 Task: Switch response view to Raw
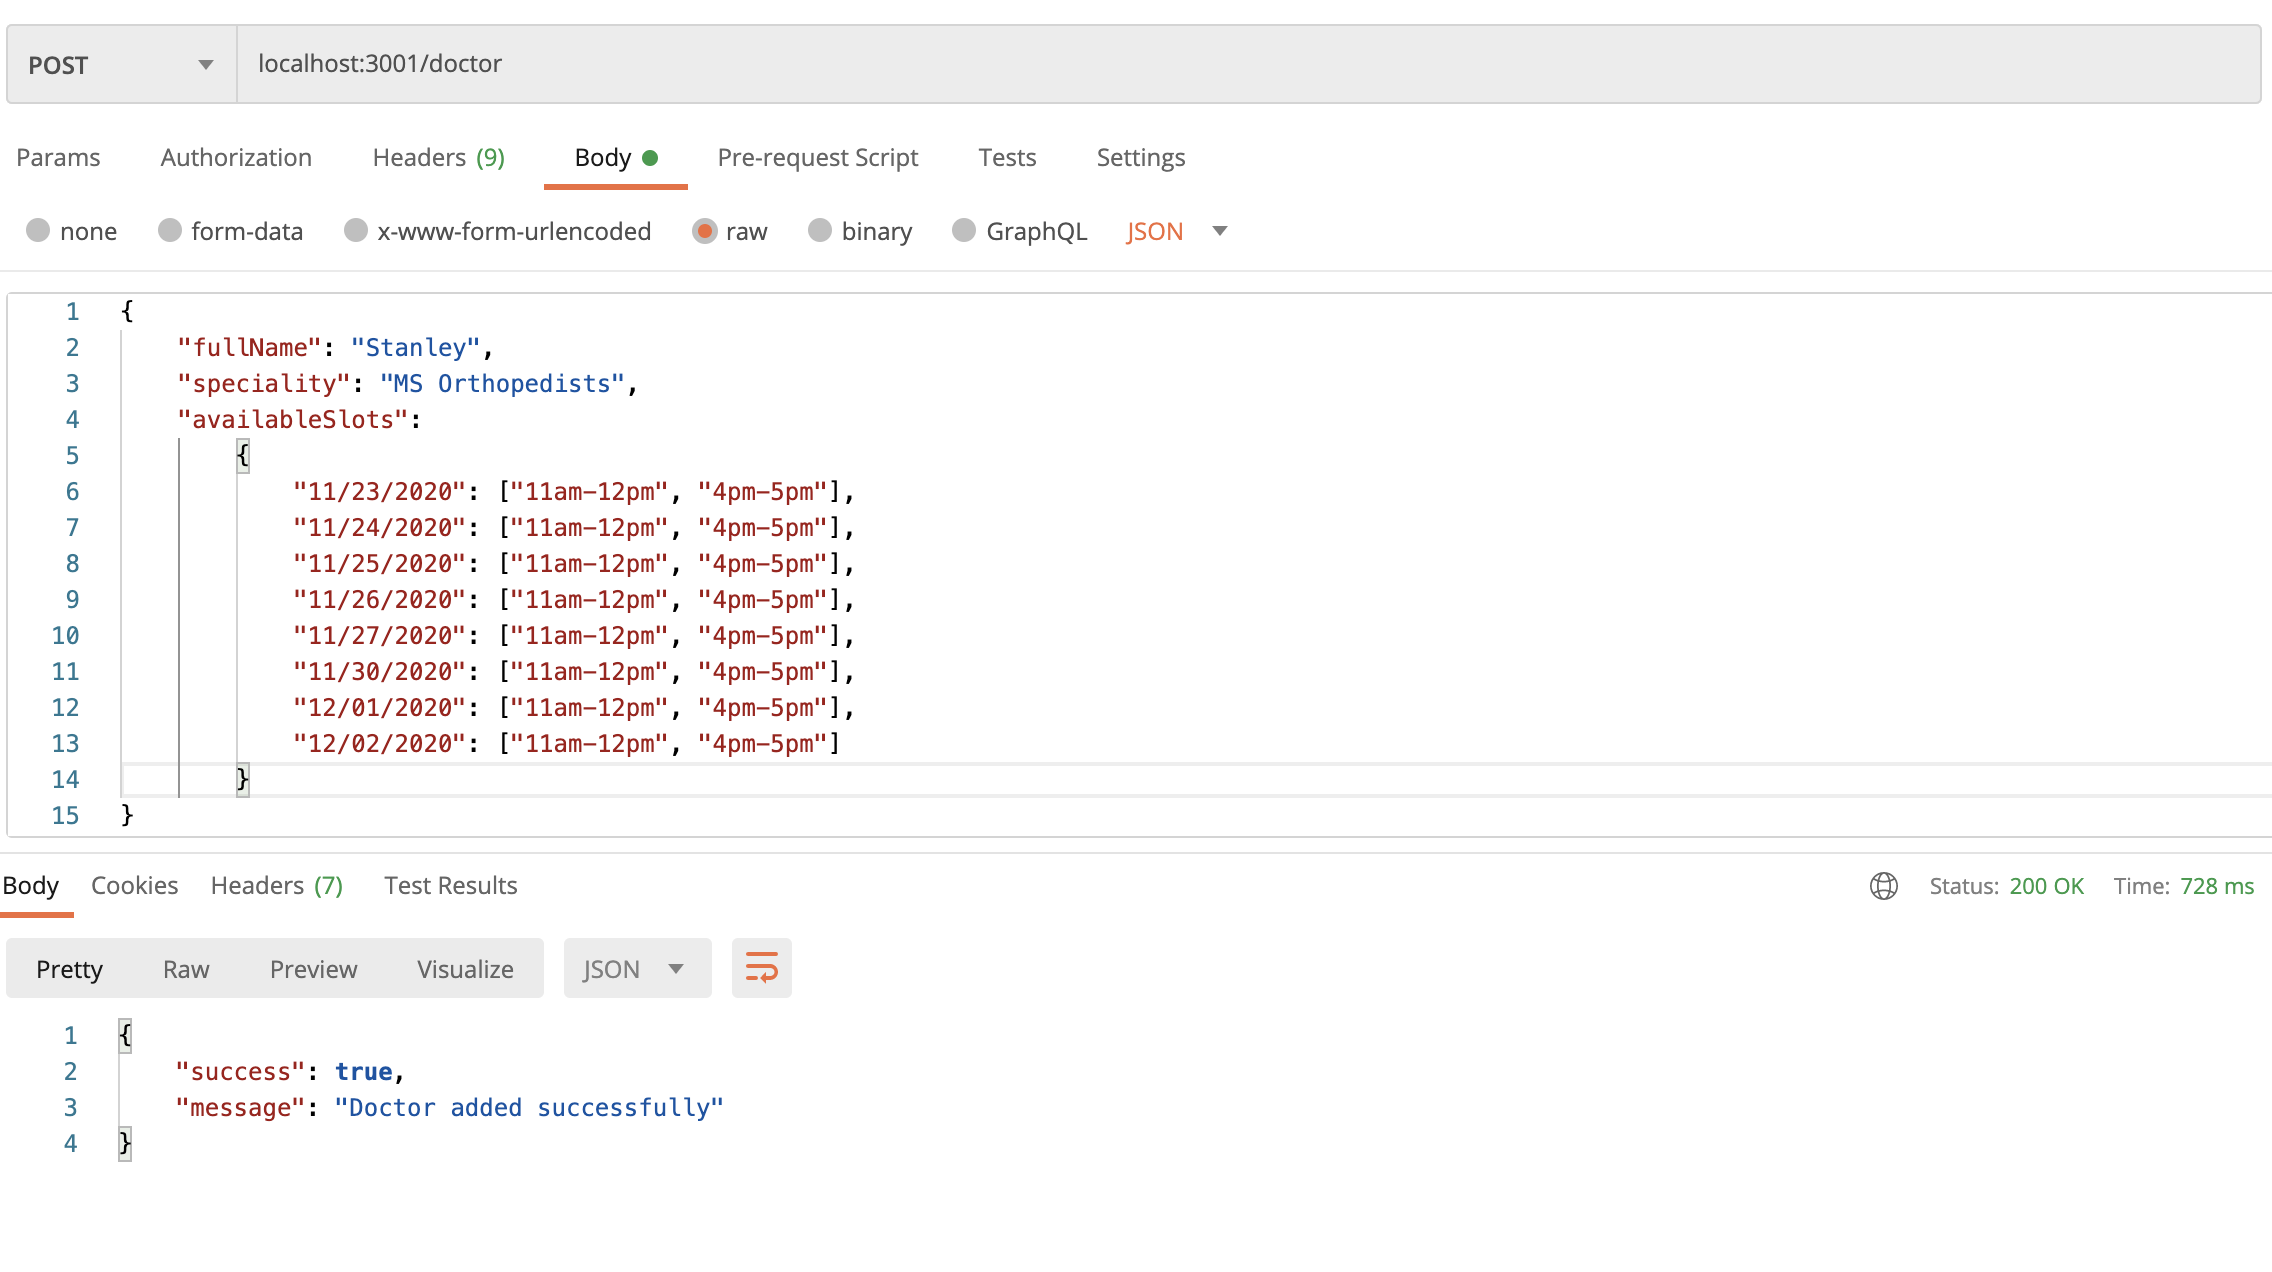[x=186, y=969]
